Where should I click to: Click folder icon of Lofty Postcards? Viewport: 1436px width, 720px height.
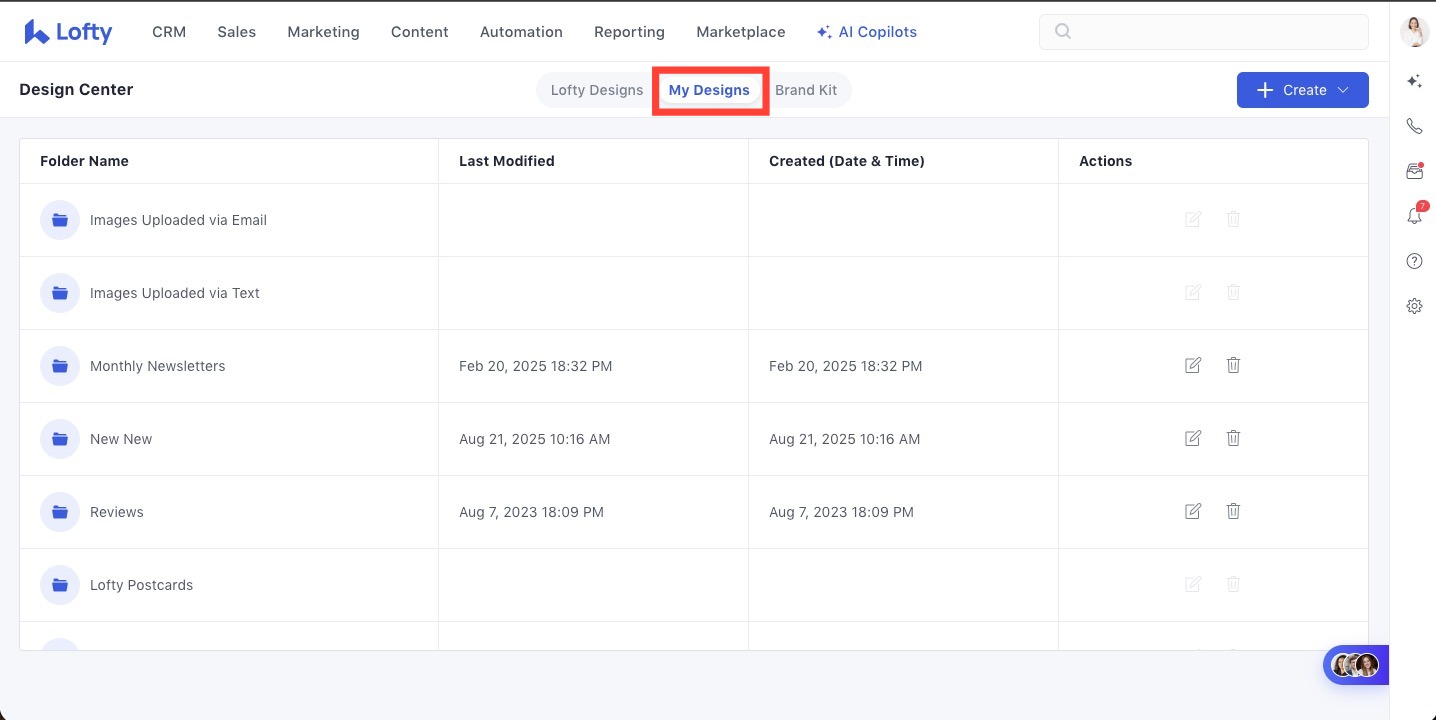[x=60, y=585]
